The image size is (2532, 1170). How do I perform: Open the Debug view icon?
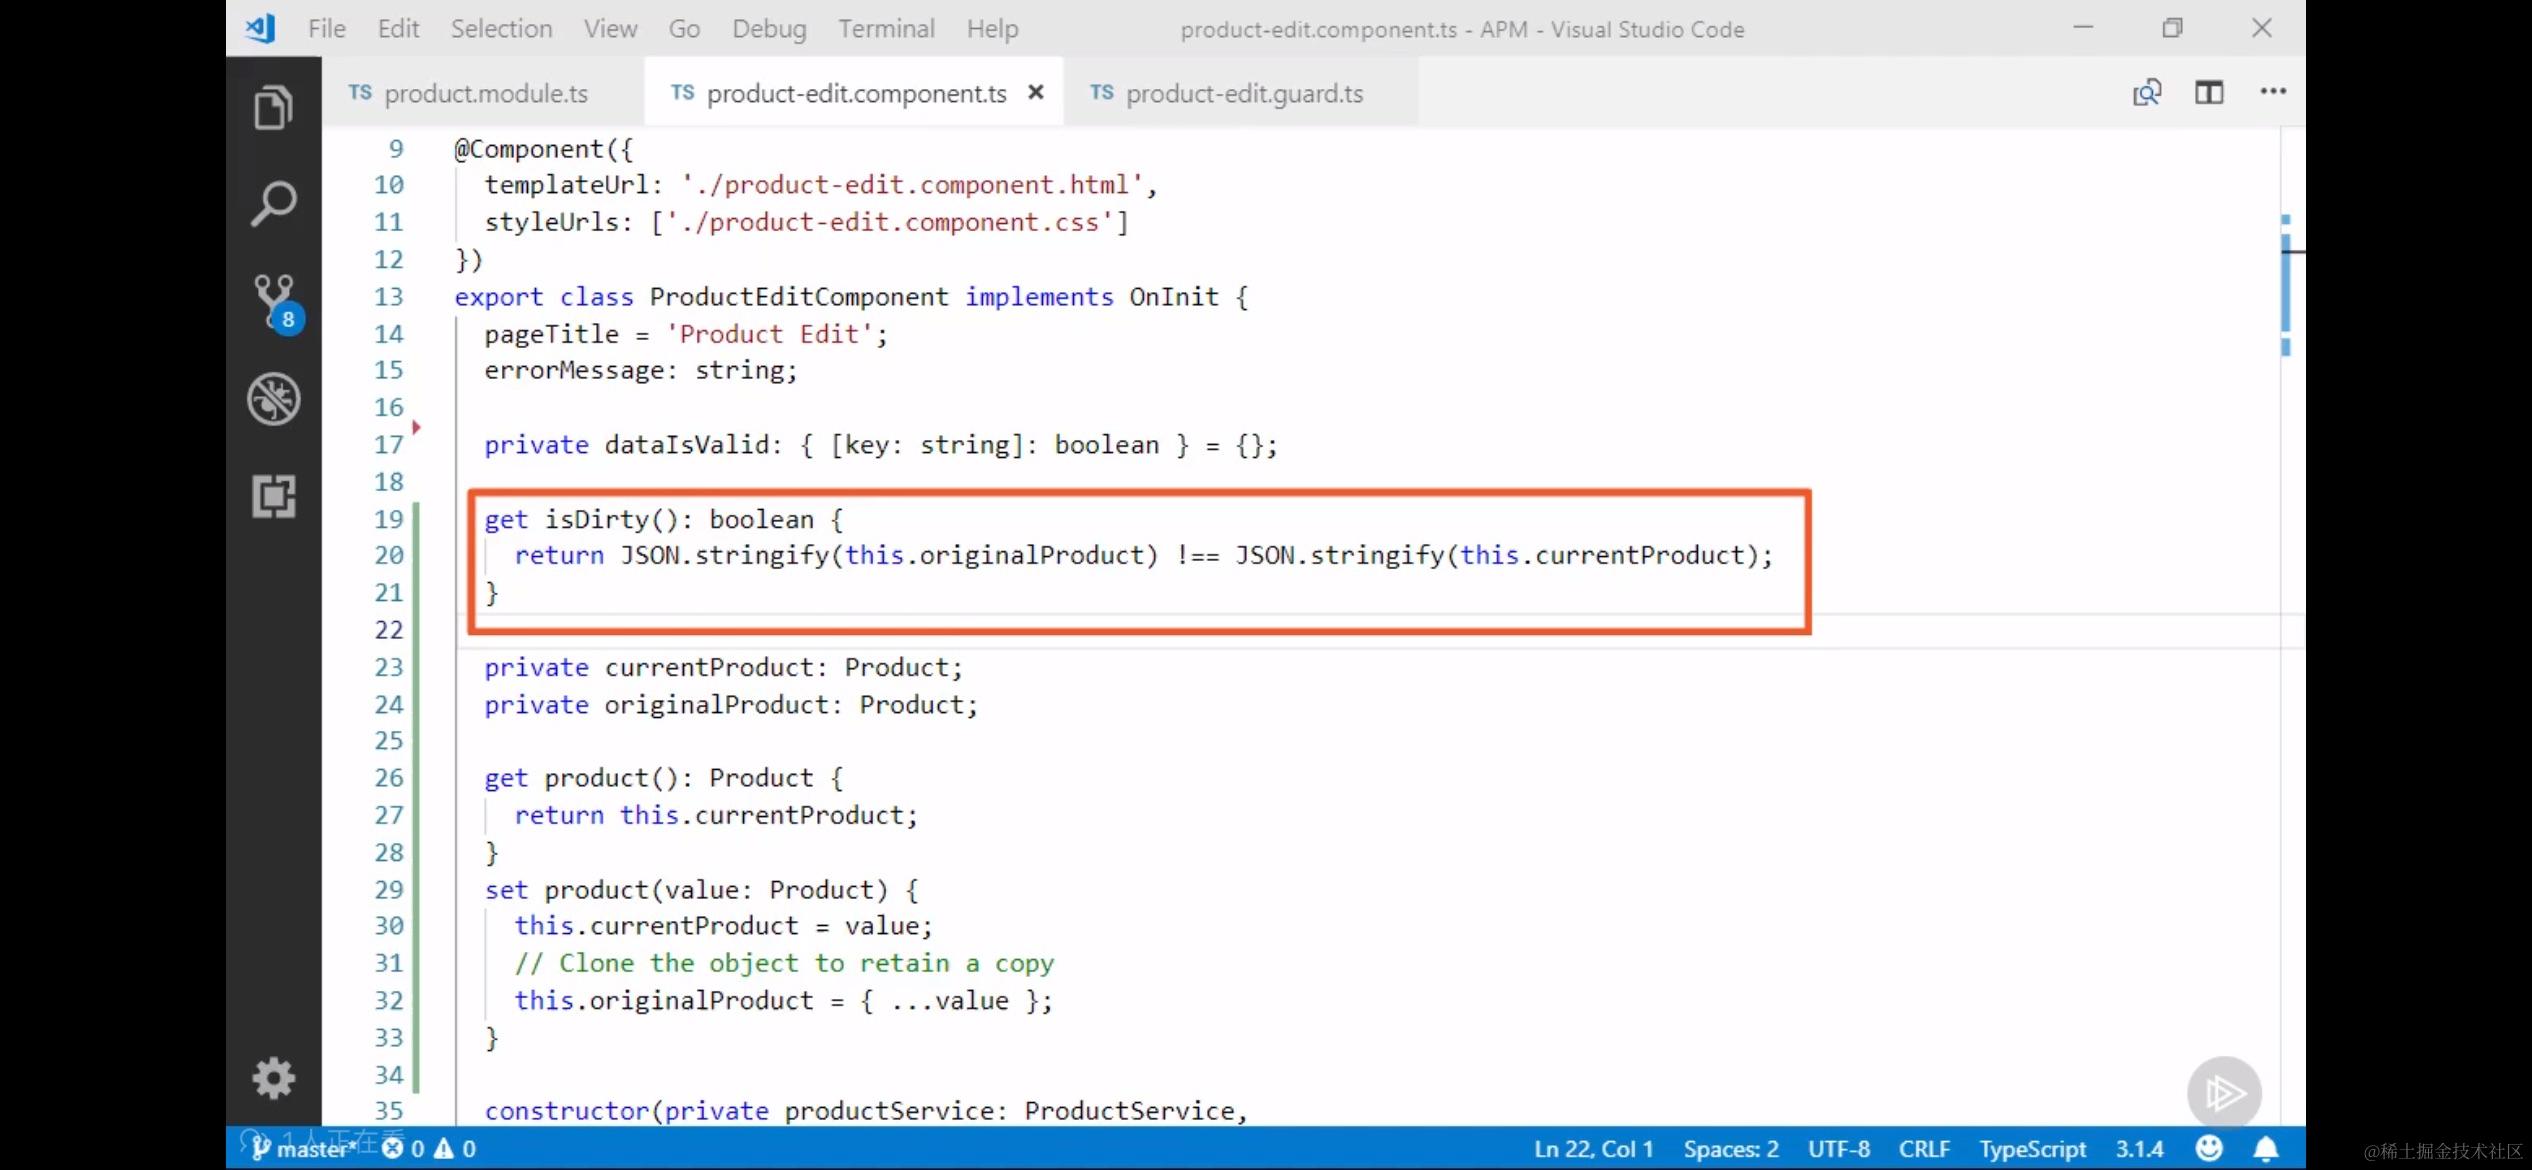(273, 399)
